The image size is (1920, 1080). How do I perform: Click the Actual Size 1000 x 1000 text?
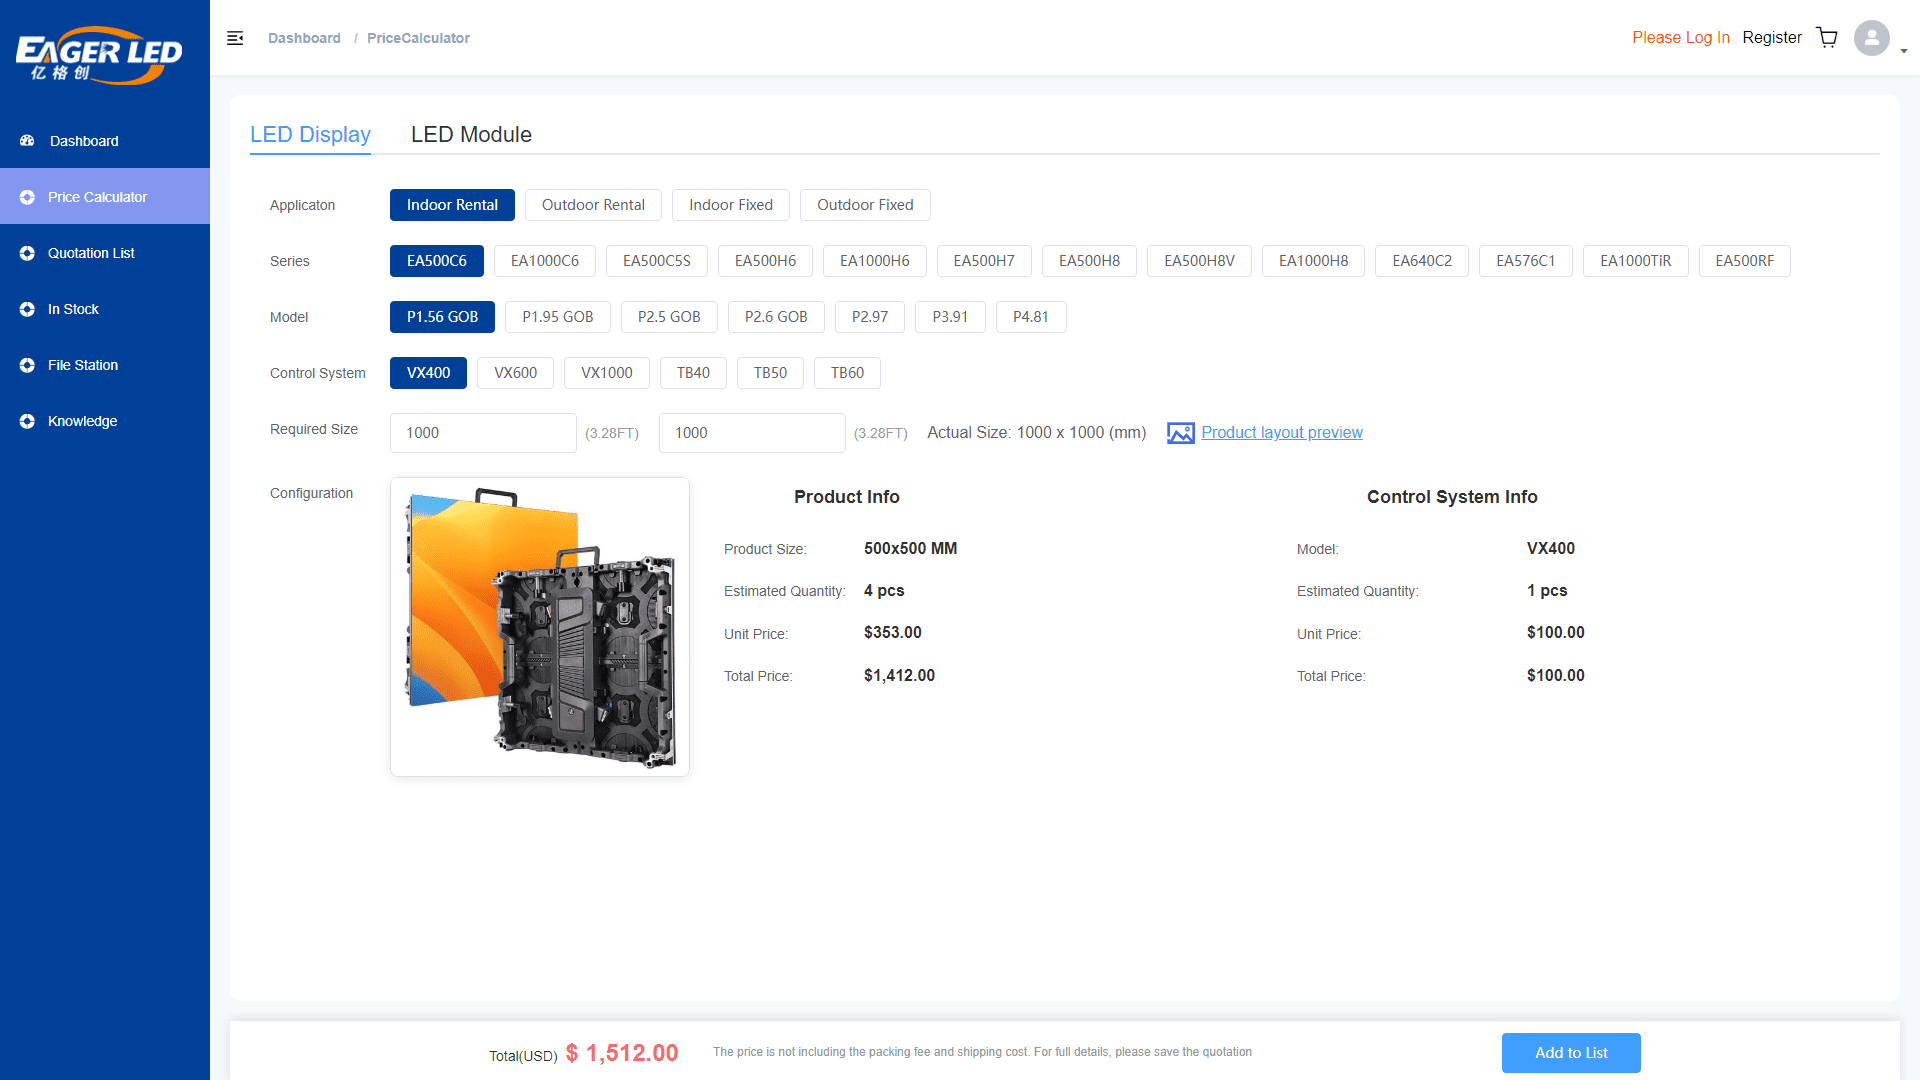1036,432
